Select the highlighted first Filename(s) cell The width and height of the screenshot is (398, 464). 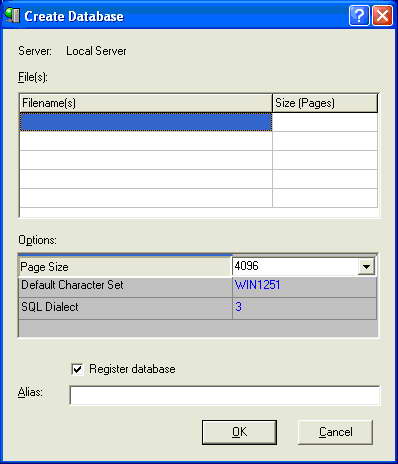(146, 122)
